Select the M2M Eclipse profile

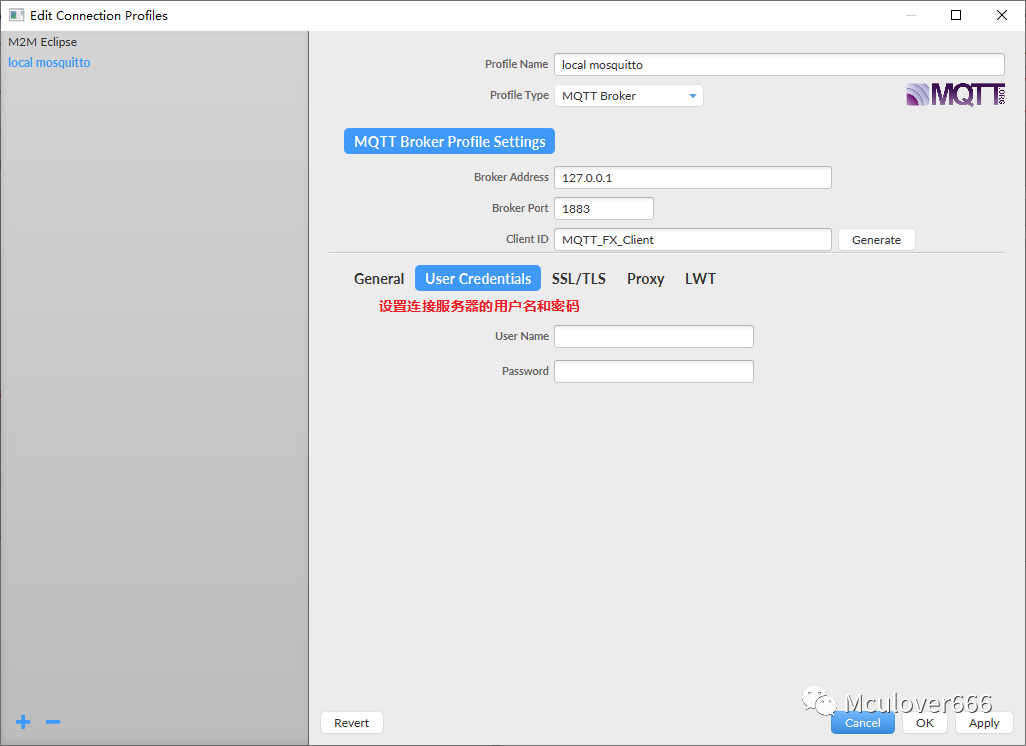coord(43,42)
